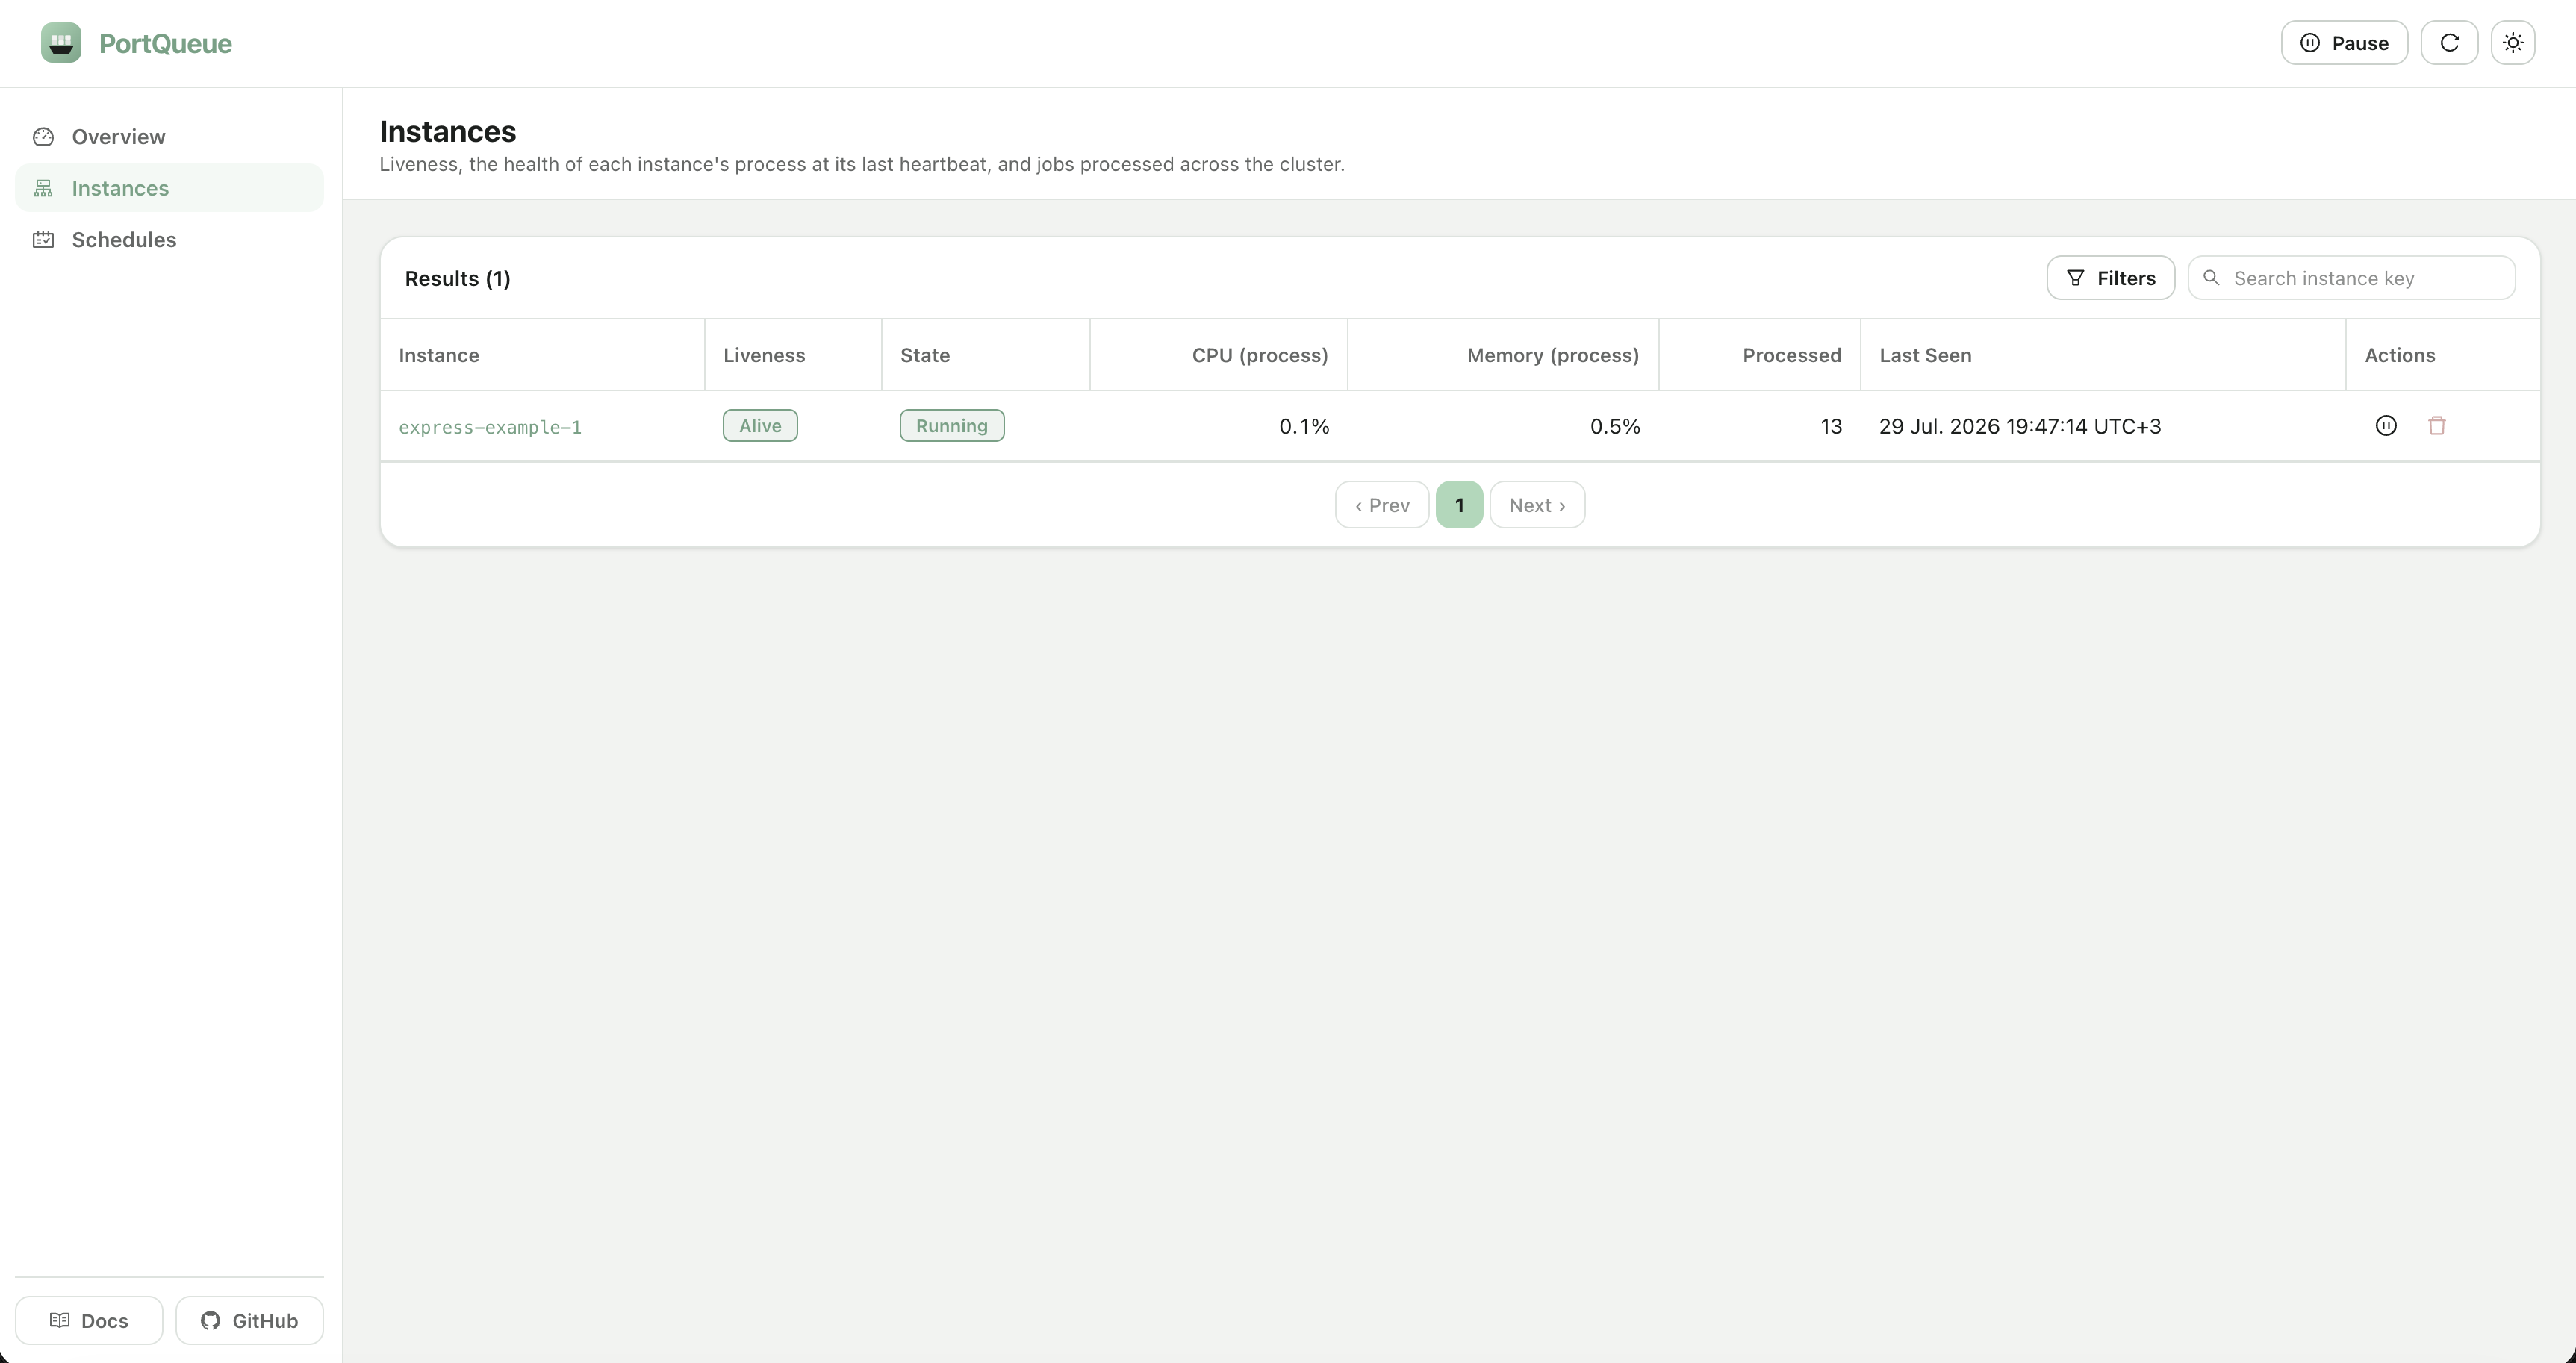
Task: Open the Filters dropdown
Action: coord(2110,278)
